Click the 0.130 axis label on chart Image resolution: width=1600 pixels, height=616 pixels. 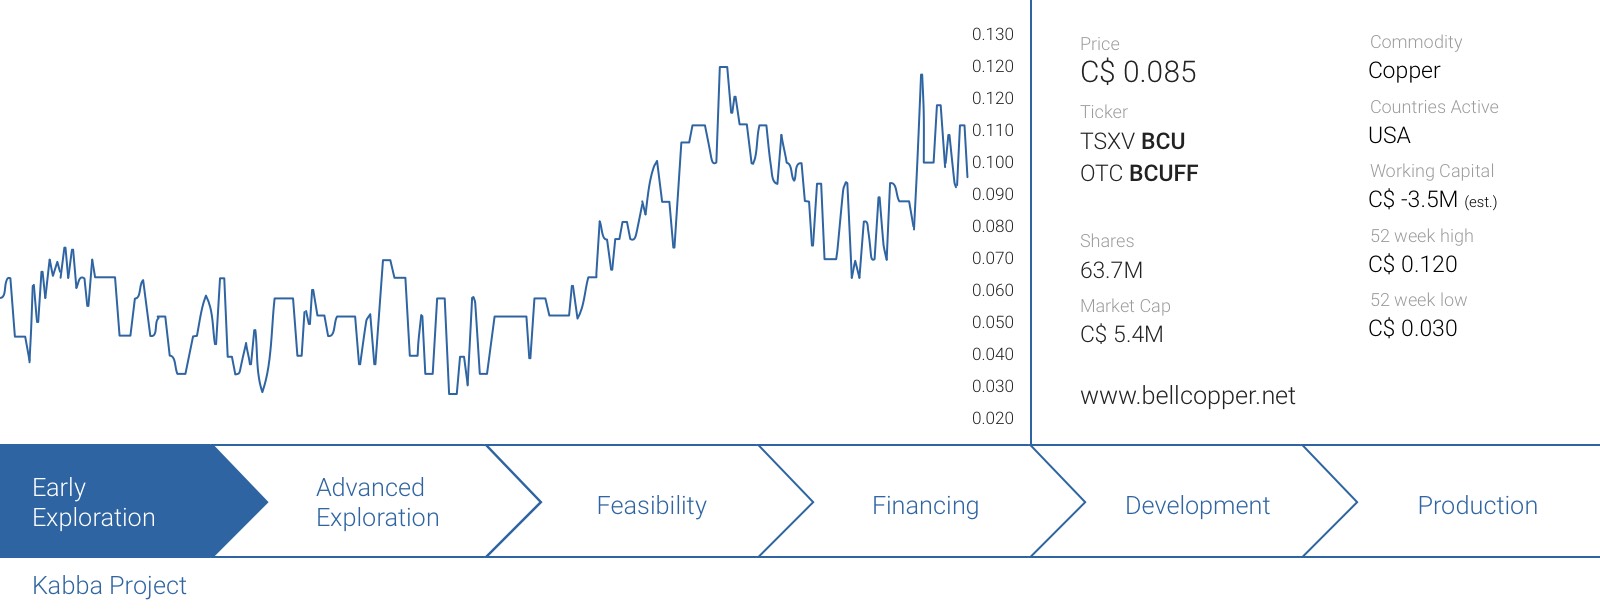pyautogui.click(x=992, y=34)
